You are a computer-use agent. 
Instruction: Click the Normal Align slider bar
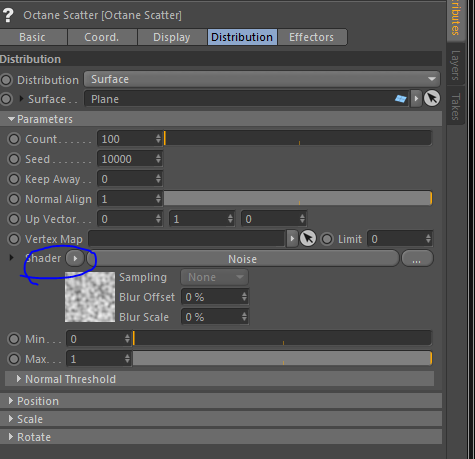tap(298, 198)
